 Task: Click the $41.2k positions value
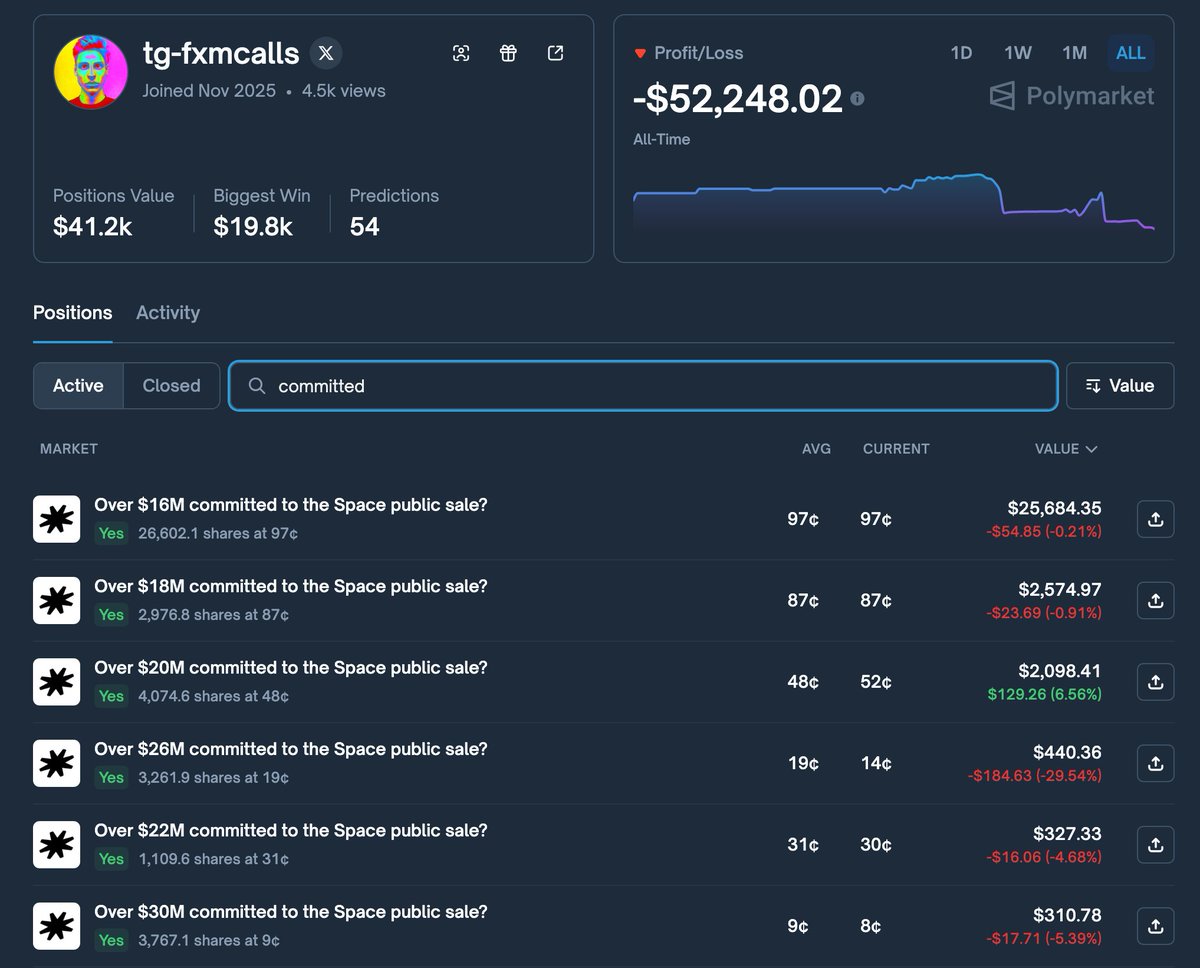[92, 227]
